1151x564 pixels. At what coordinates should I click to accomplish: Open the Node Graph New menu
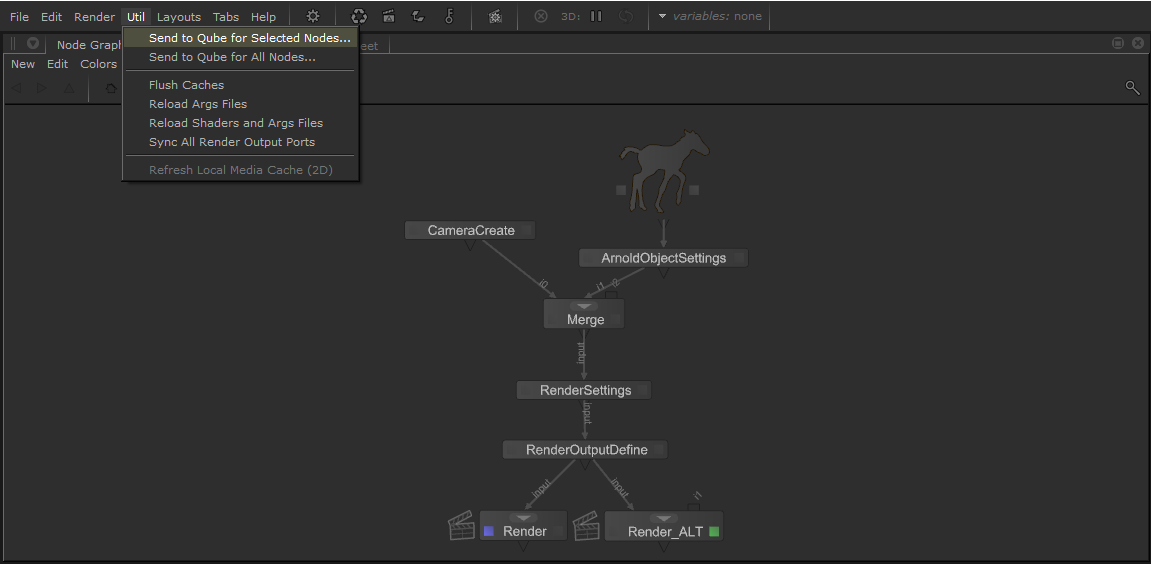(23, 64)
